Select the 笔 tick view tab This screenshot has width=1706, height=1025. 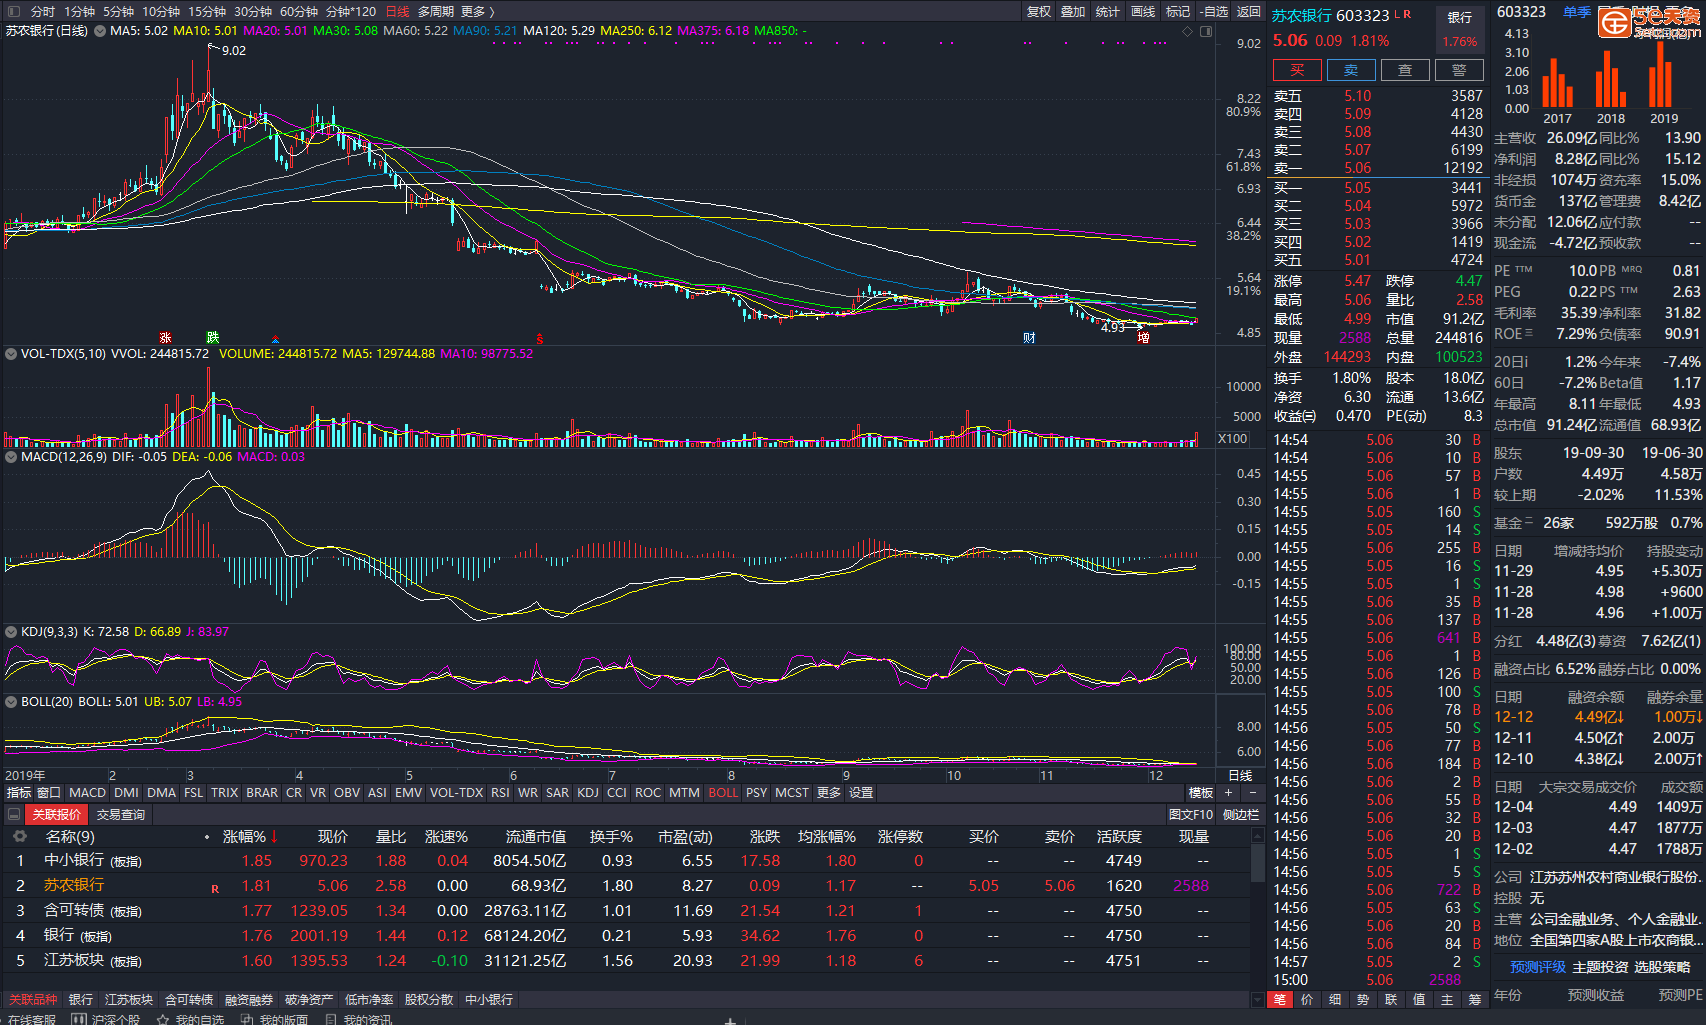coord(1279,1000)
